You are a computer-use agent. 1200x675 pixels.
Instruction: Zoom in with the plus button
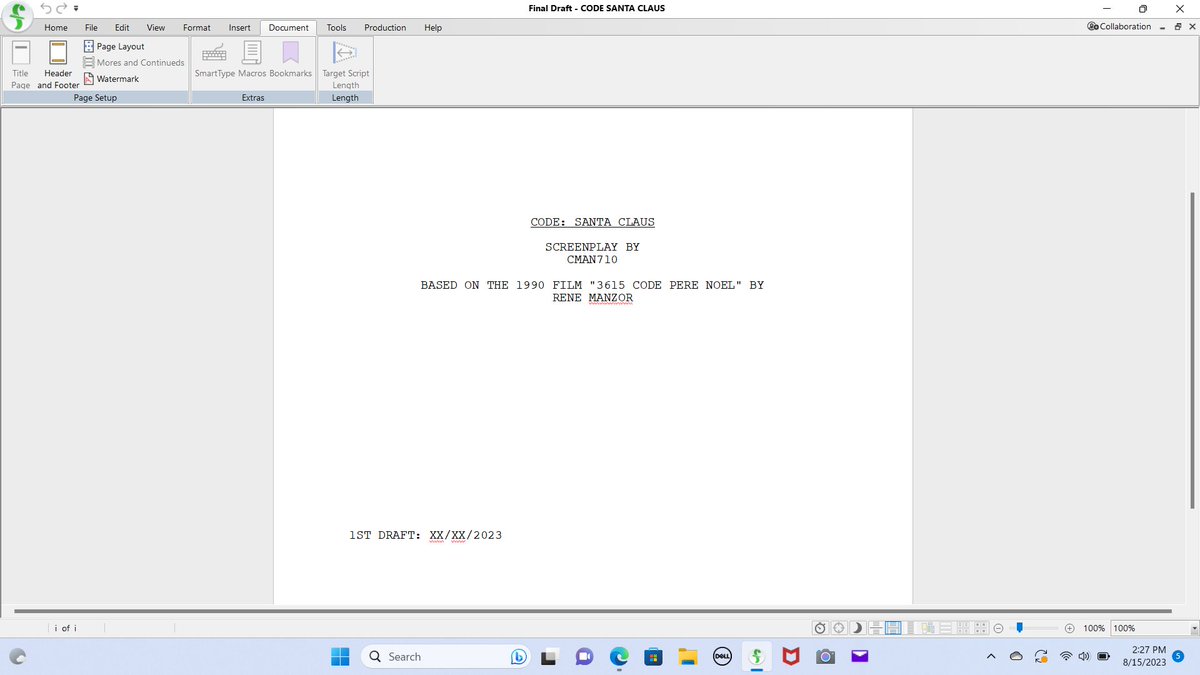(x=1069, y=628)
